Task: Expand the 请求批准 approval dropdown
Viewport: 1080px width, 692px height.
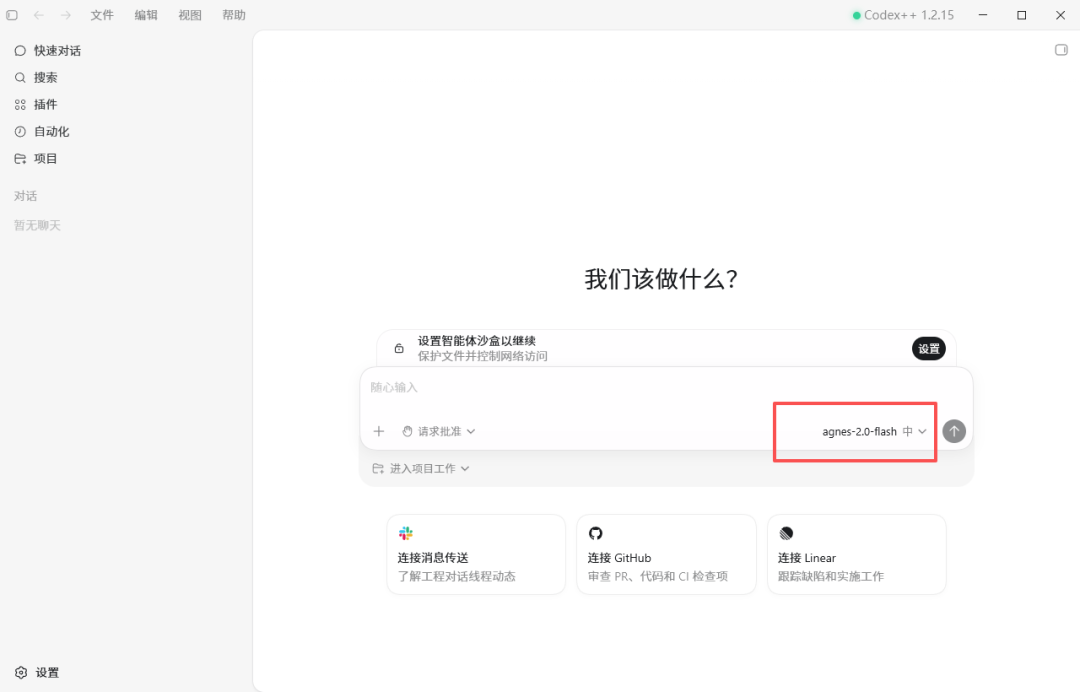Action: tap(439, 431)
